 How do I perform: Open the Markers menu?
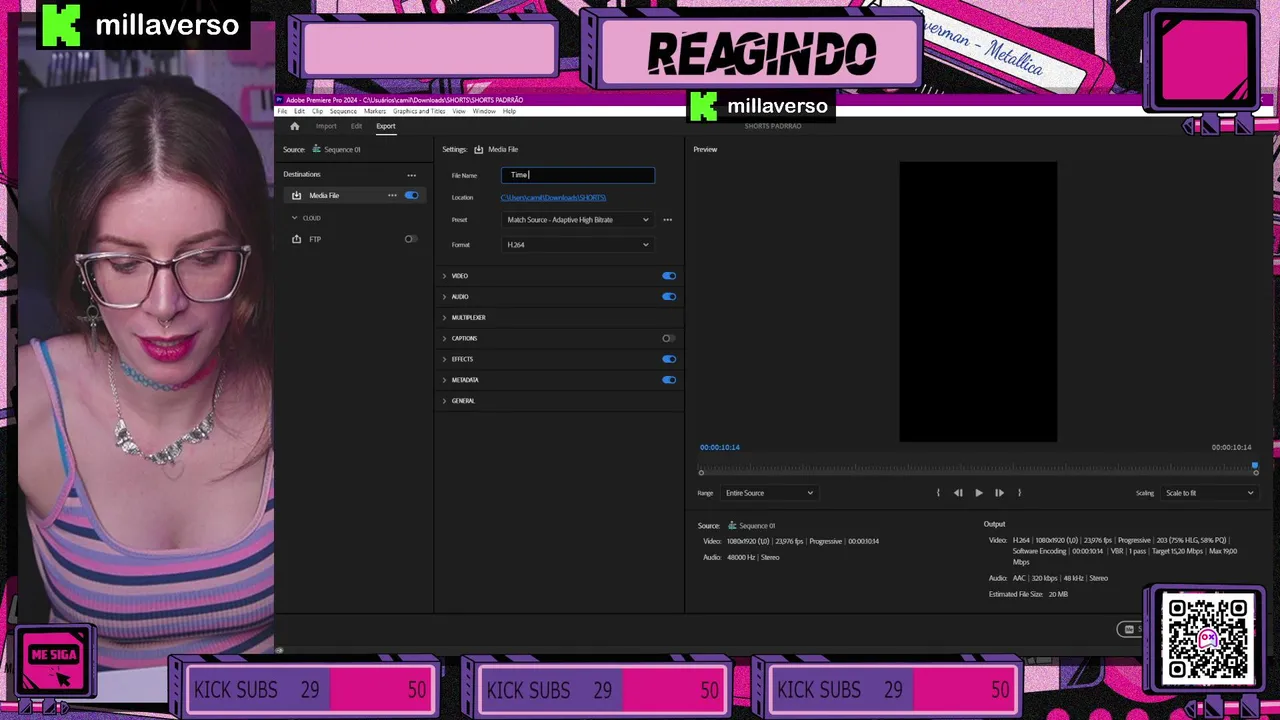[375, 111]
